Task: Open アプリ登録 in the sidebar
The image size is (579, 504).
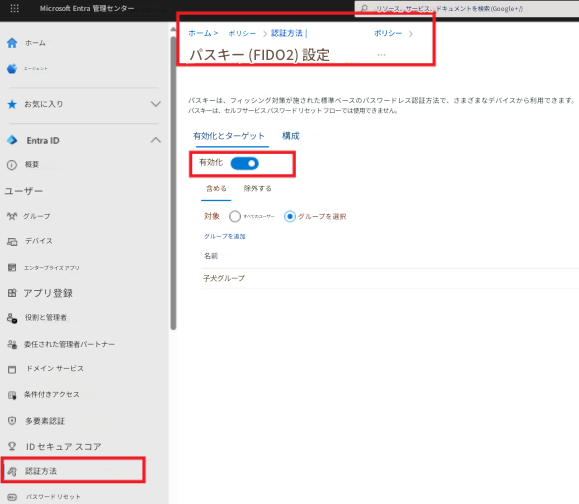Action: (48, 293)
